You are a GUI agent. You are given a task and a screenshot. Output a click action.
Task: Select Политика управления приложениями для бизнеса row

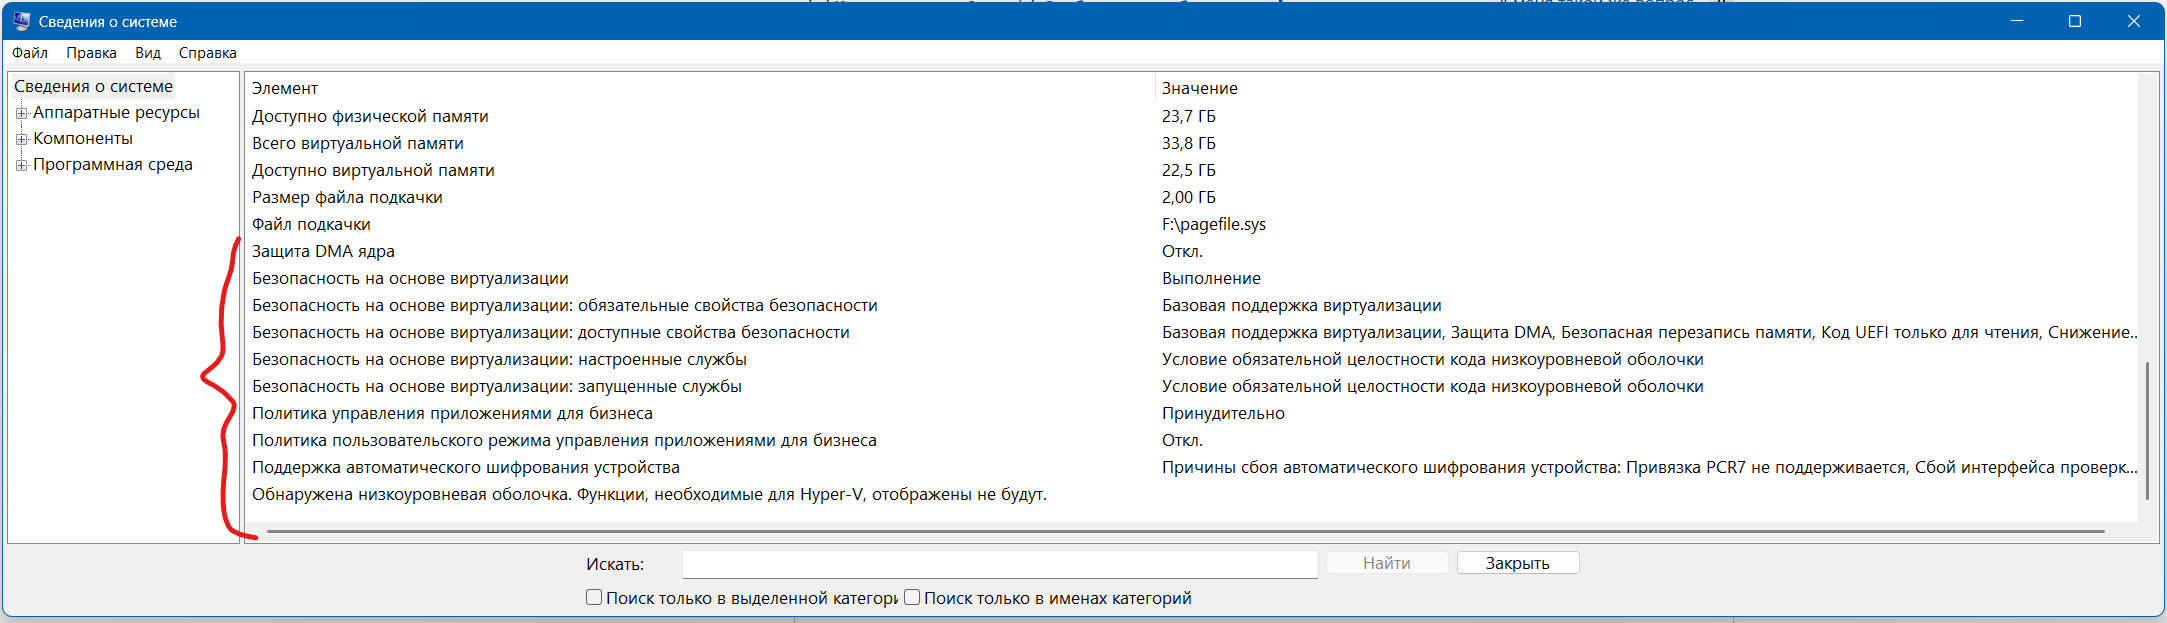pyautogui.click(x=1190, y=413)
